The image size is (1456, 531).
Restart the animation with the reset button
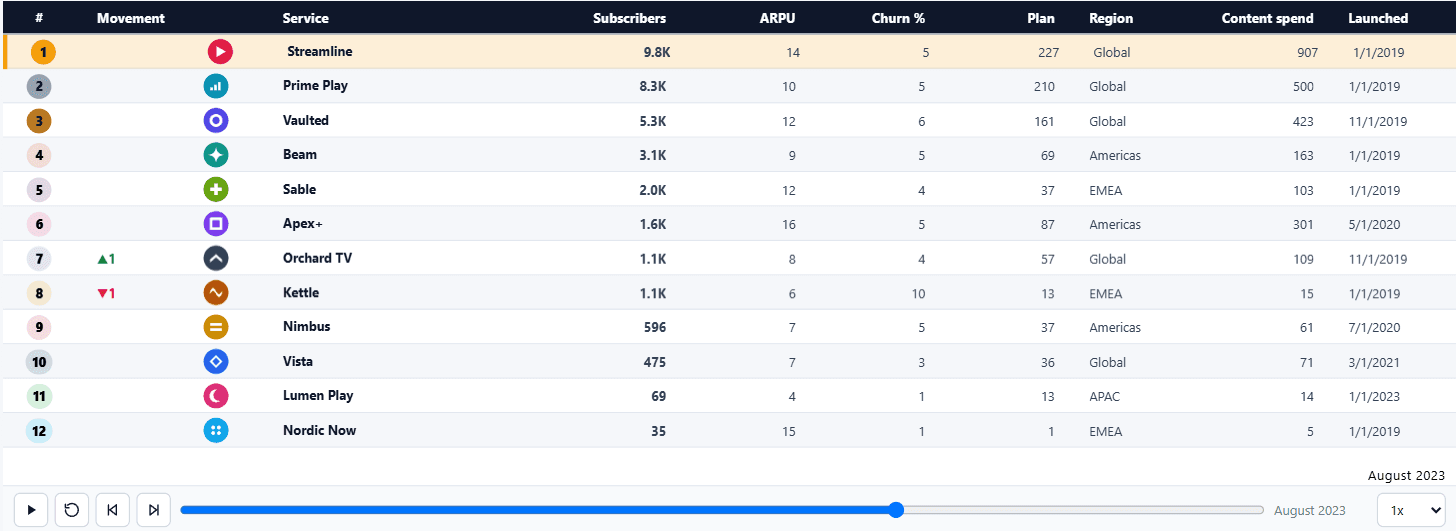72,510
